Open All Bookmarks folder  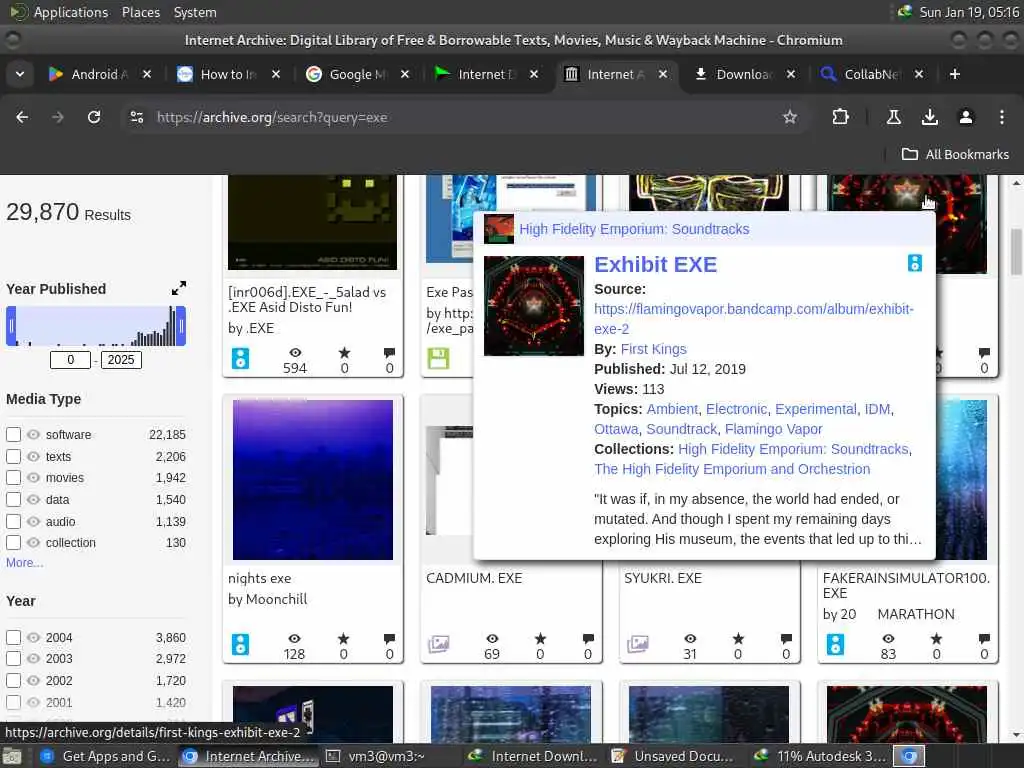tap(955, 154)
